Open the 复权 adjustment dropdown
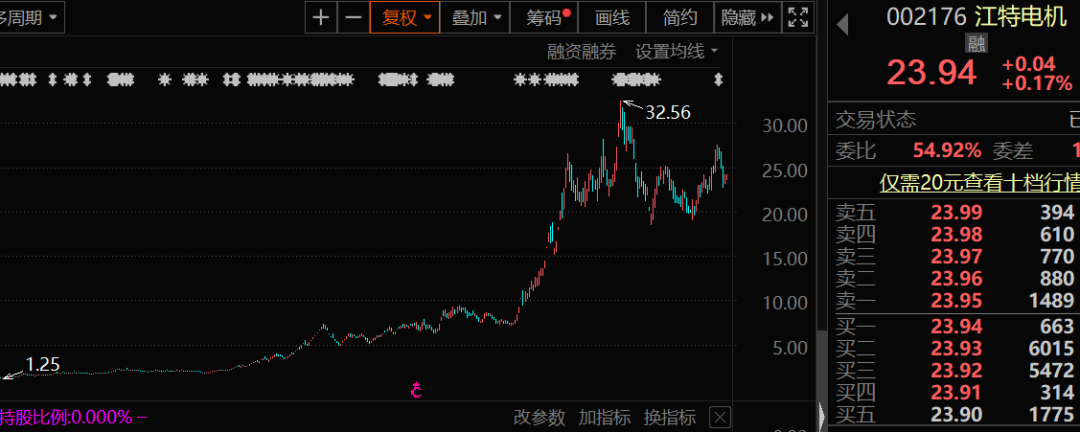1080x432 pixels. [406, 17]
